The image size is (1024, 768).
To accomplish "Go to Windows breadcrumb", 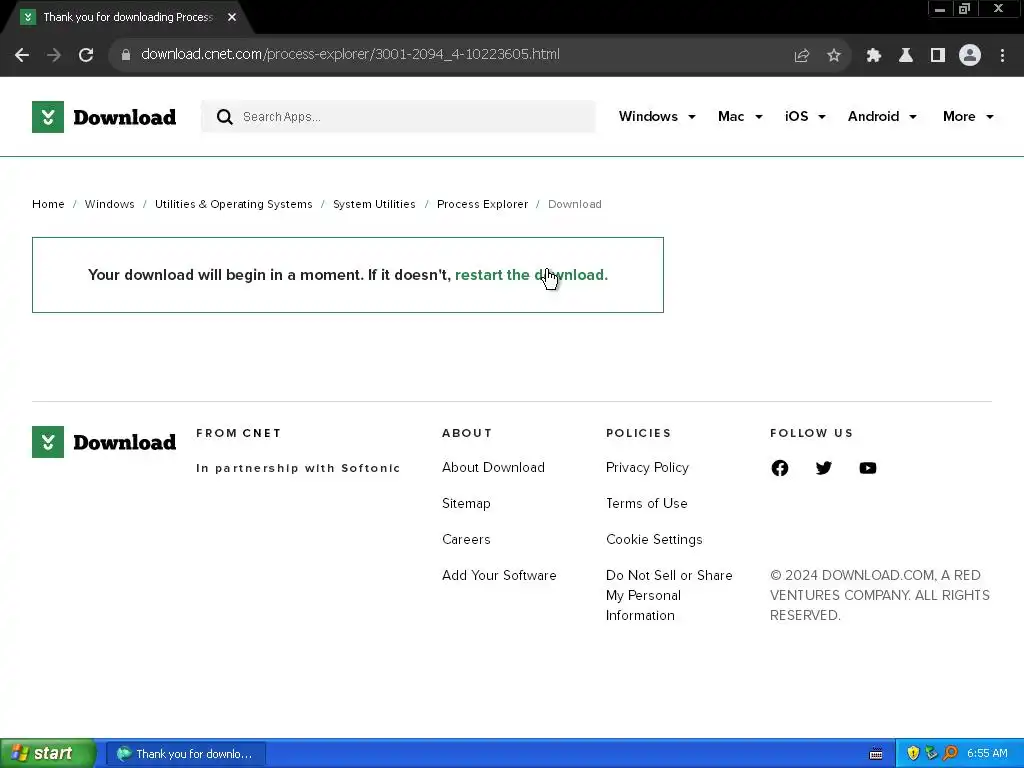I will [110, 204].
